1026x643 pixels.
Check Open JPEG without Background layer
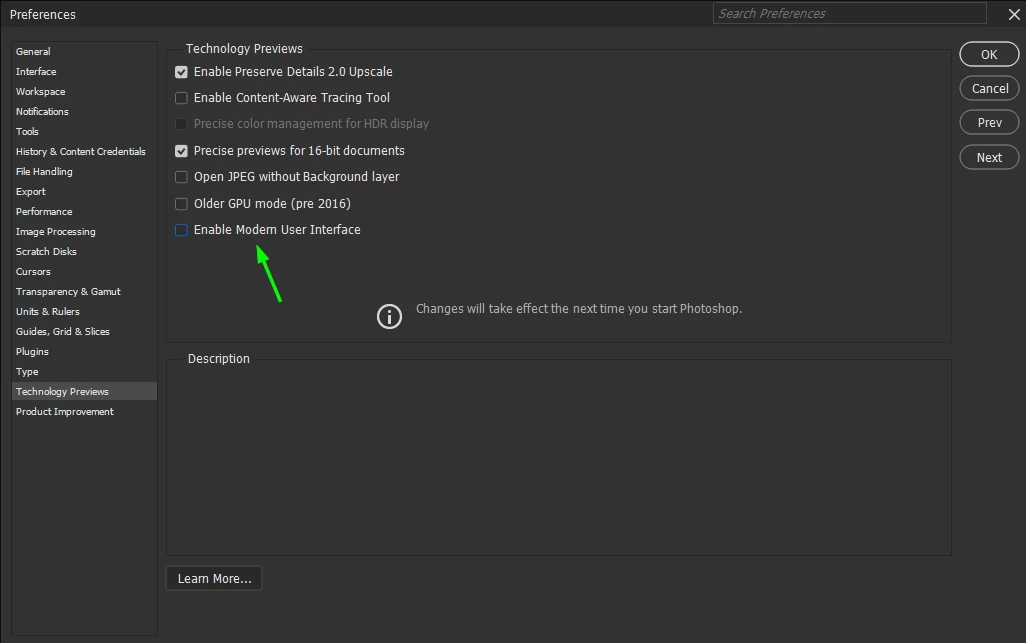pos(181,177)
